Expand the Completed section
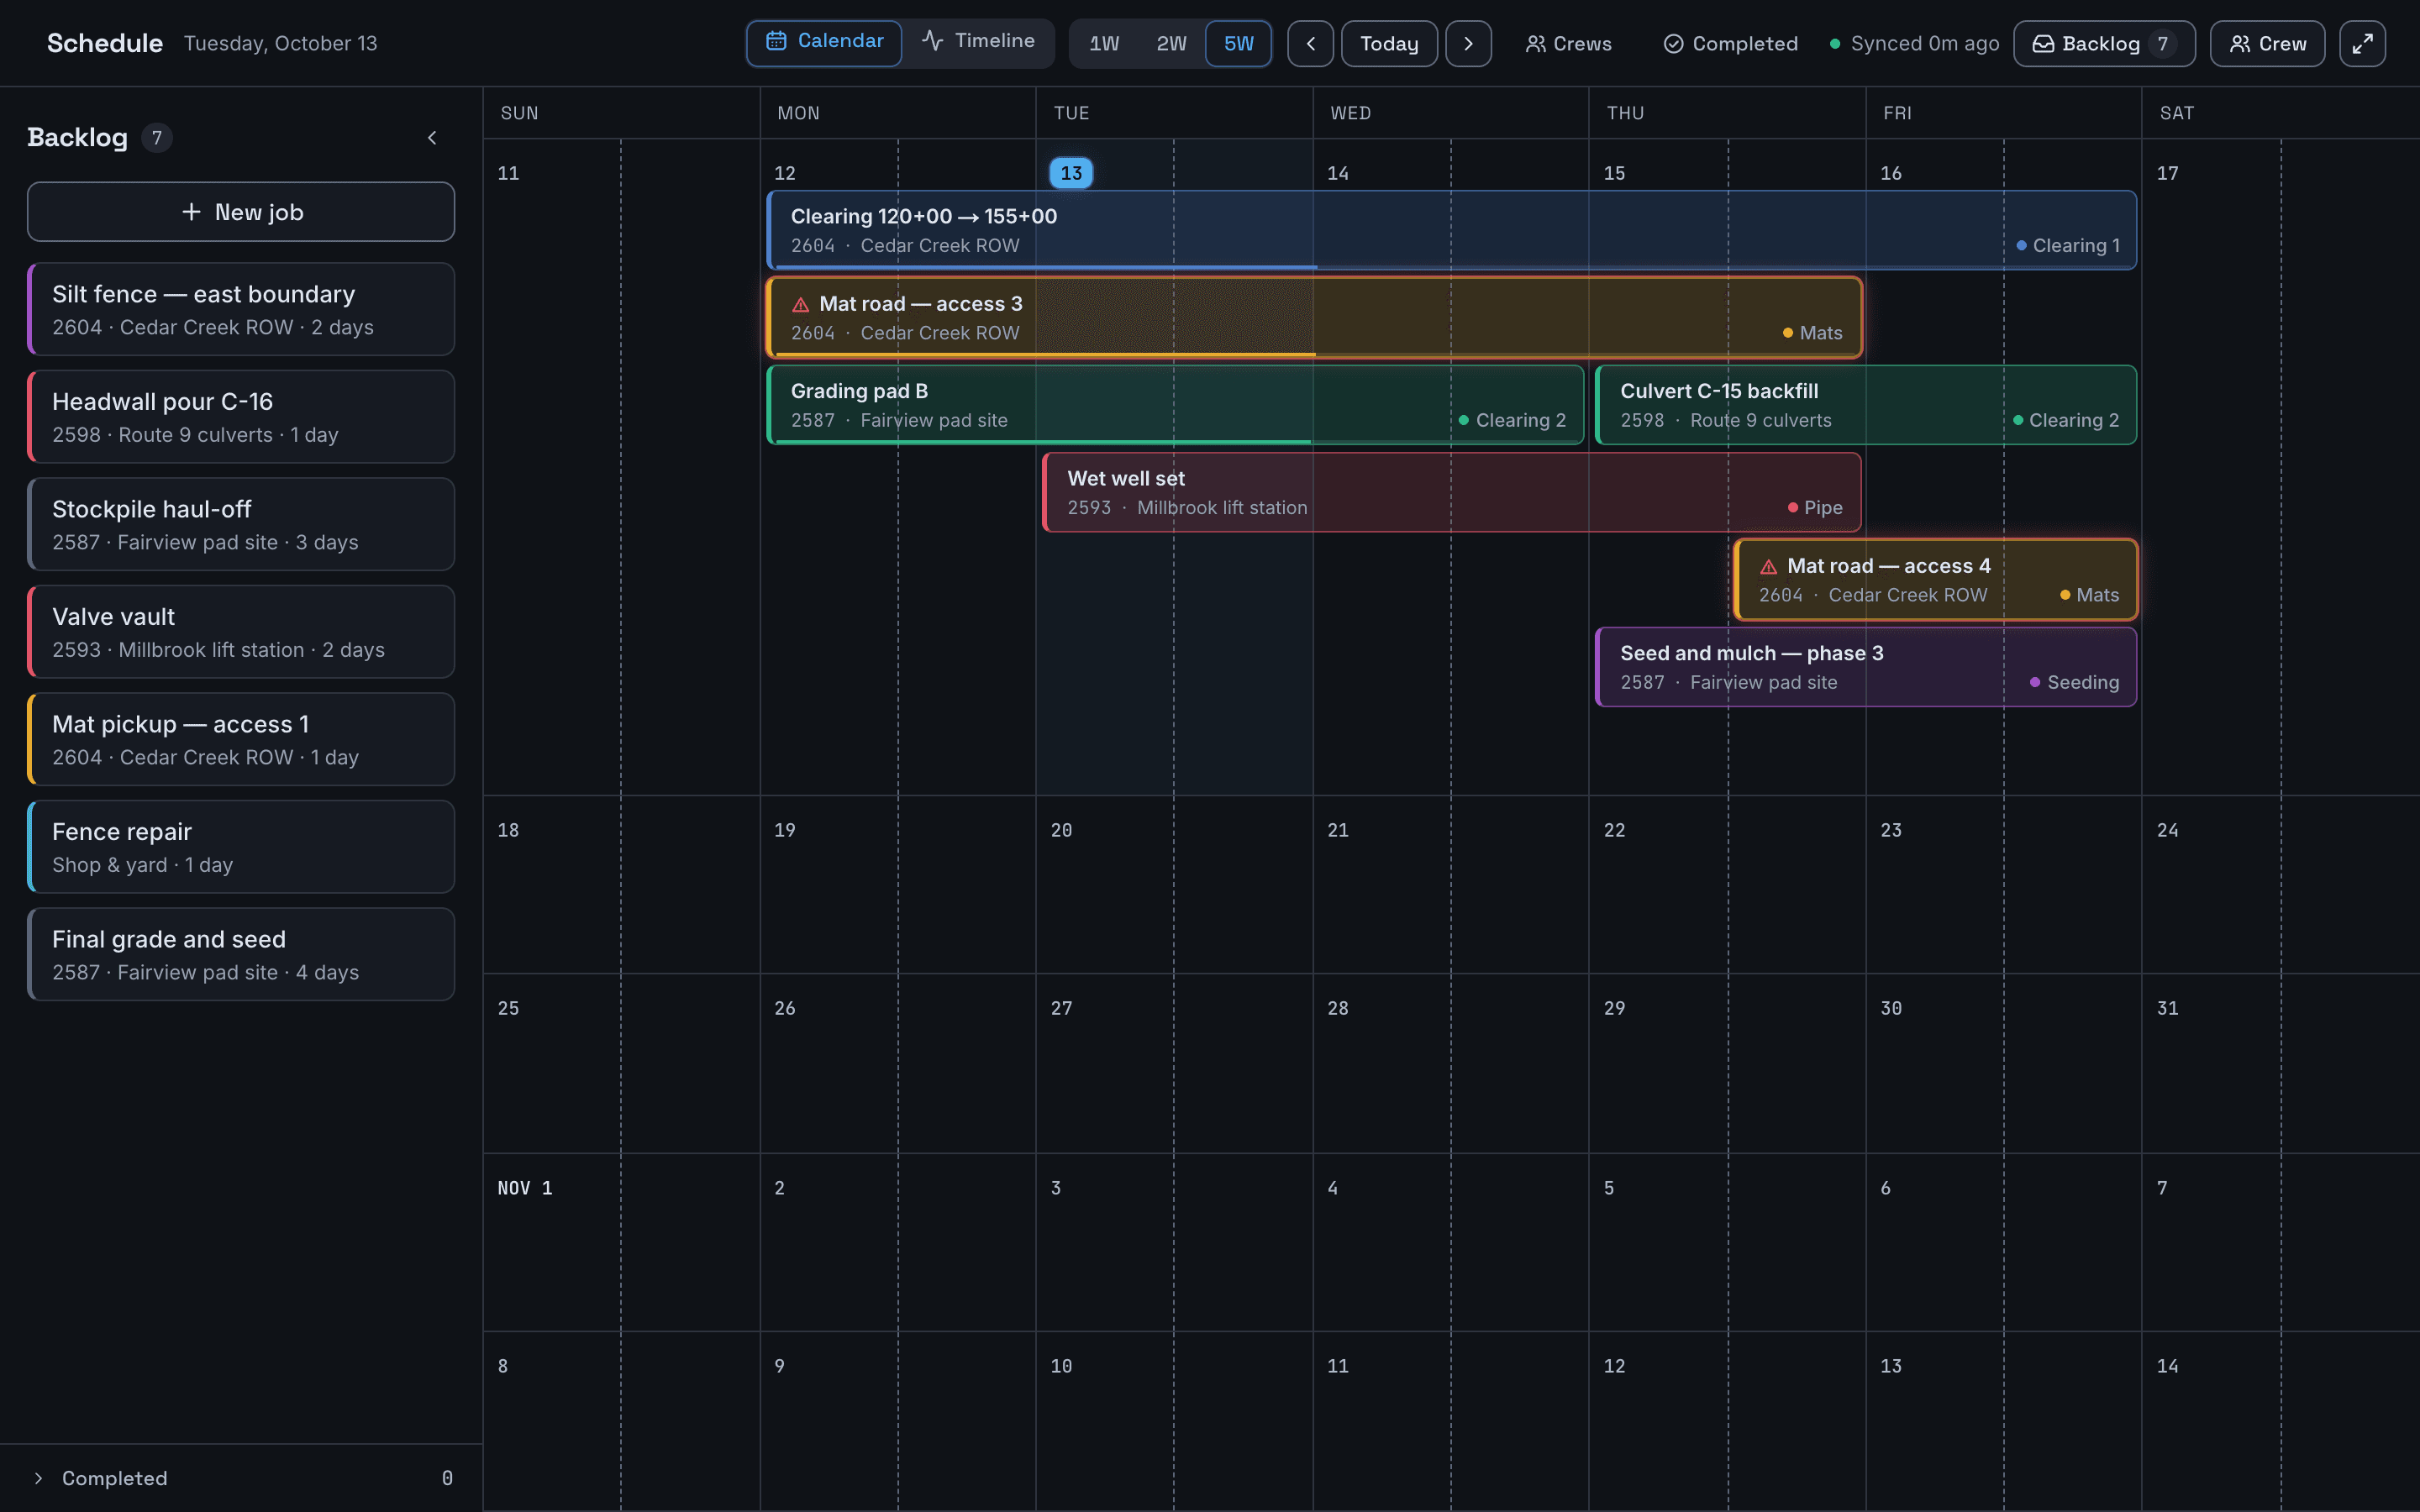 241,1478
